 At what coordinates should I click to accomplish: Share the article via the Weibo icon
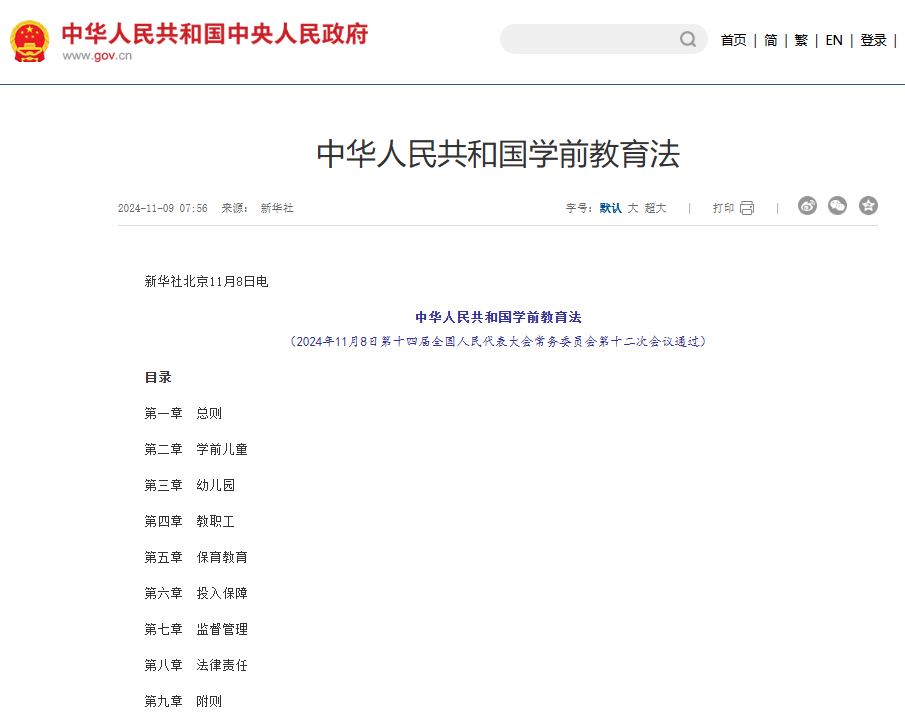coord(807,205)
